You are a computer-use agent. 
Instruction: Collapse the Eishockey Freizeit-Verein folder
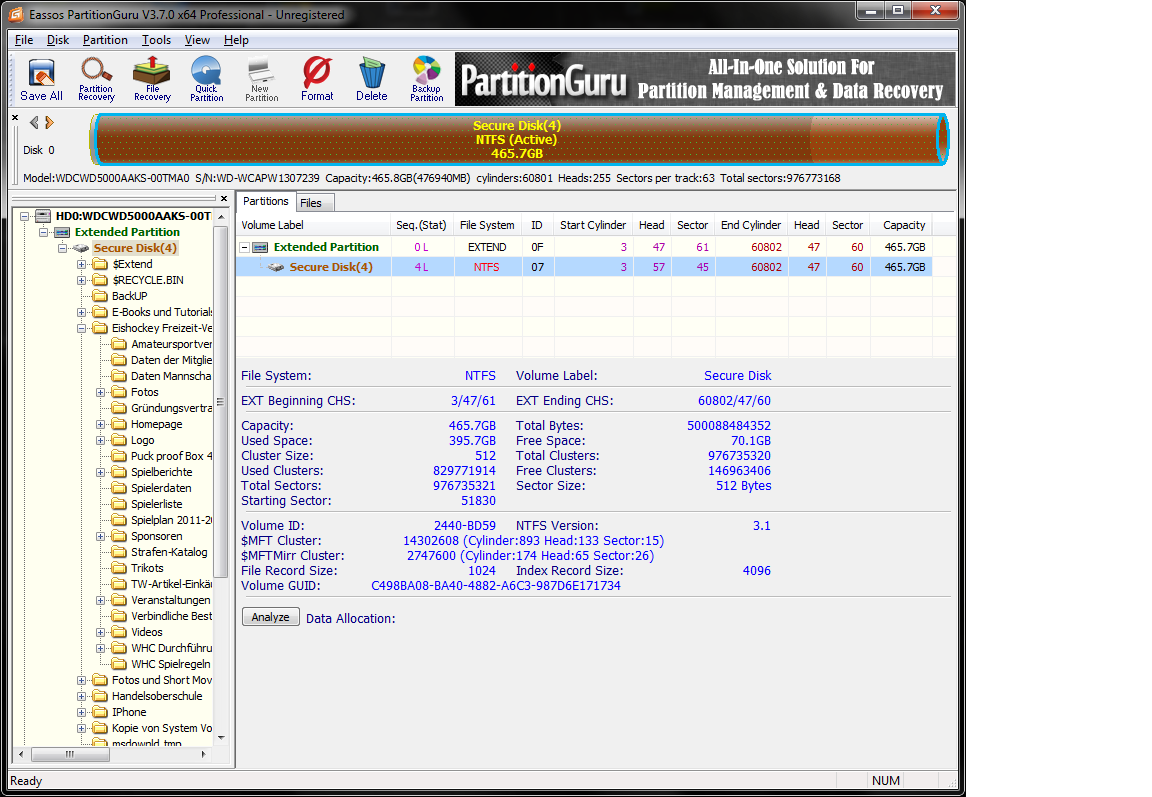82,328
